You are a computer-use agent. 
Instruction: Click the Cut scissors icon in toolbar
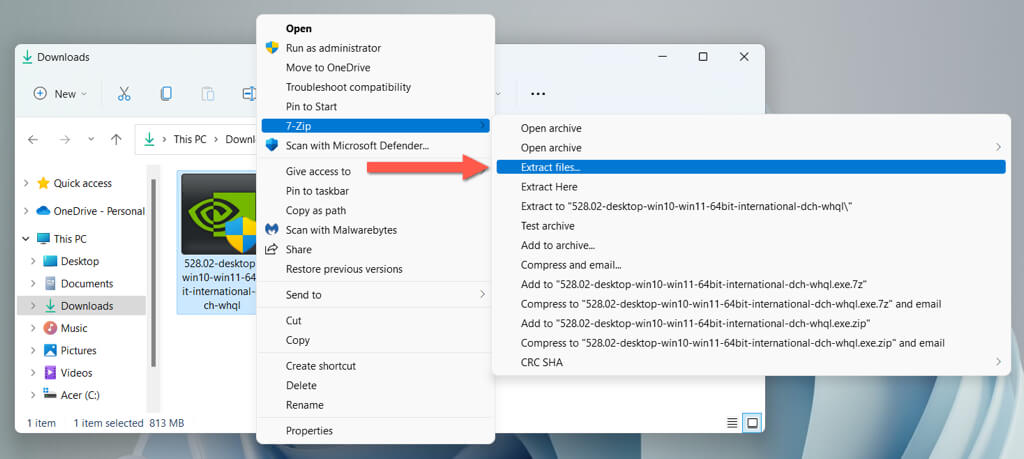tap(124, 93)
